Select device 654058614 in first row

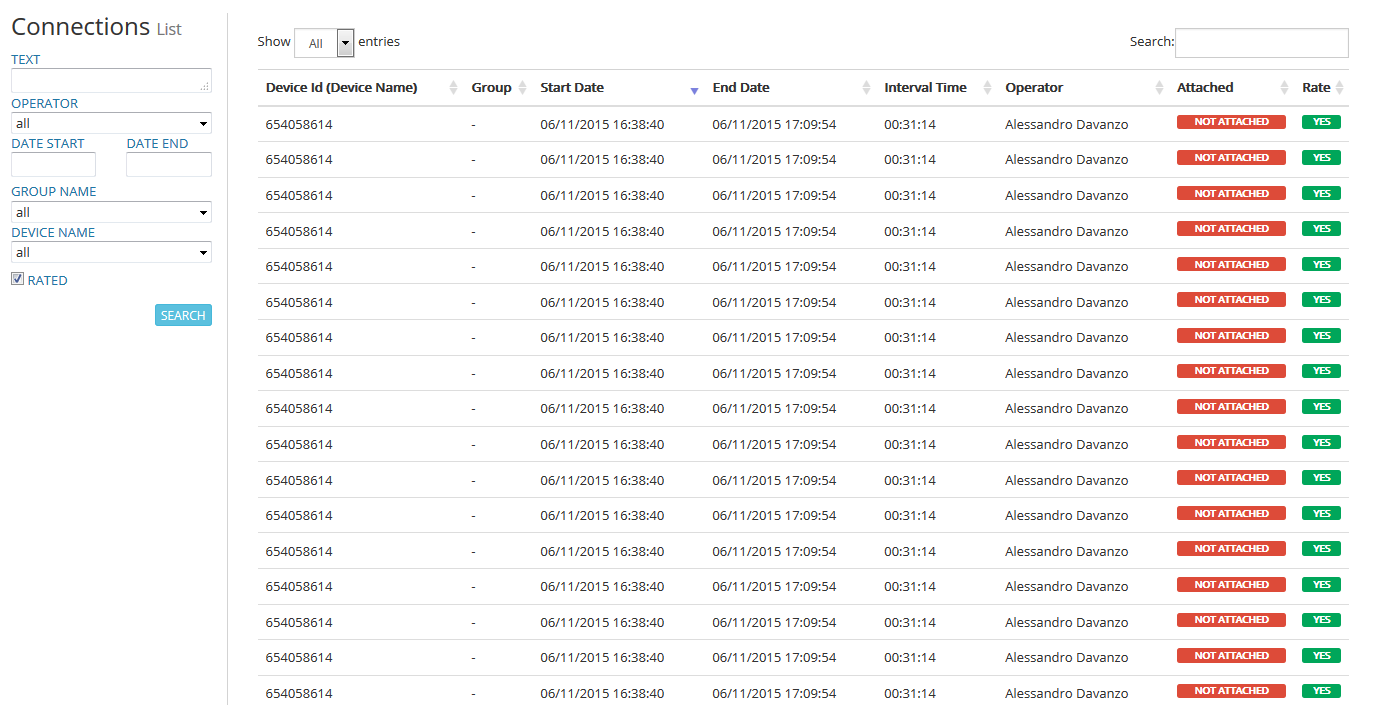pos(298,124)
